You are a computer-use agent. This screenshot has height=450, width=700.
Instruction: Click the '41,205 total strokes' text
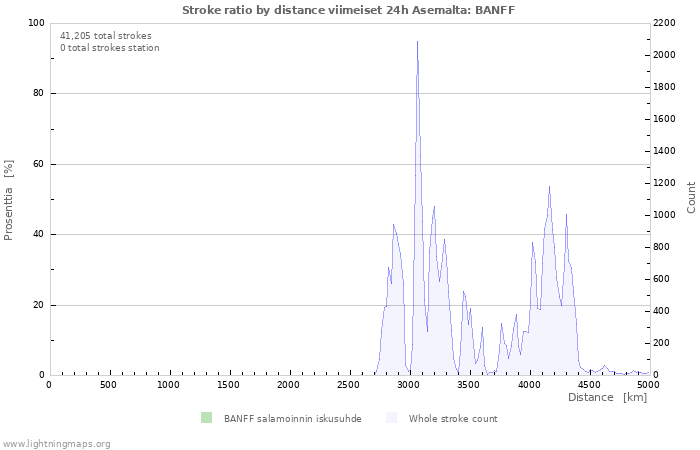point(106,36)
